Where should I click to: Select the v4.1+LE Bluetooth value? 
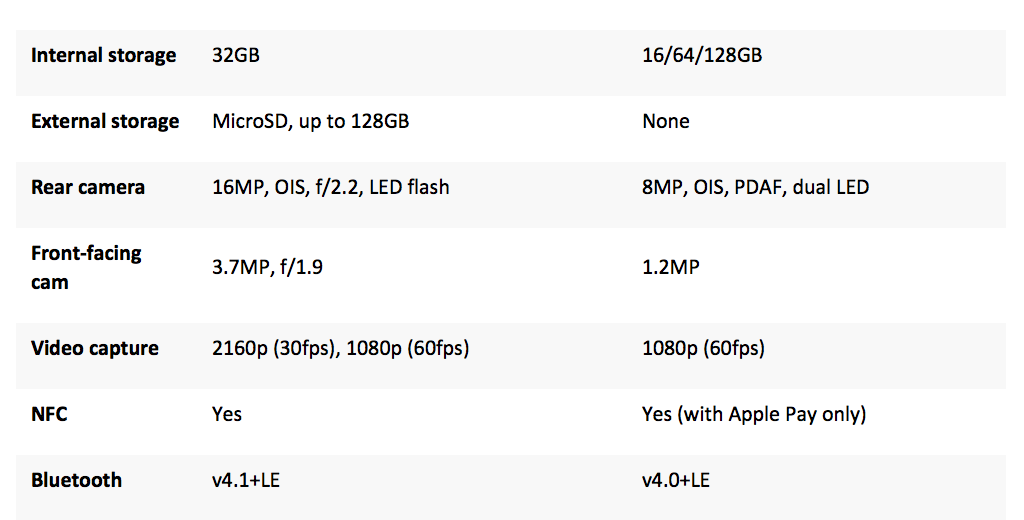tap(245, 480)
